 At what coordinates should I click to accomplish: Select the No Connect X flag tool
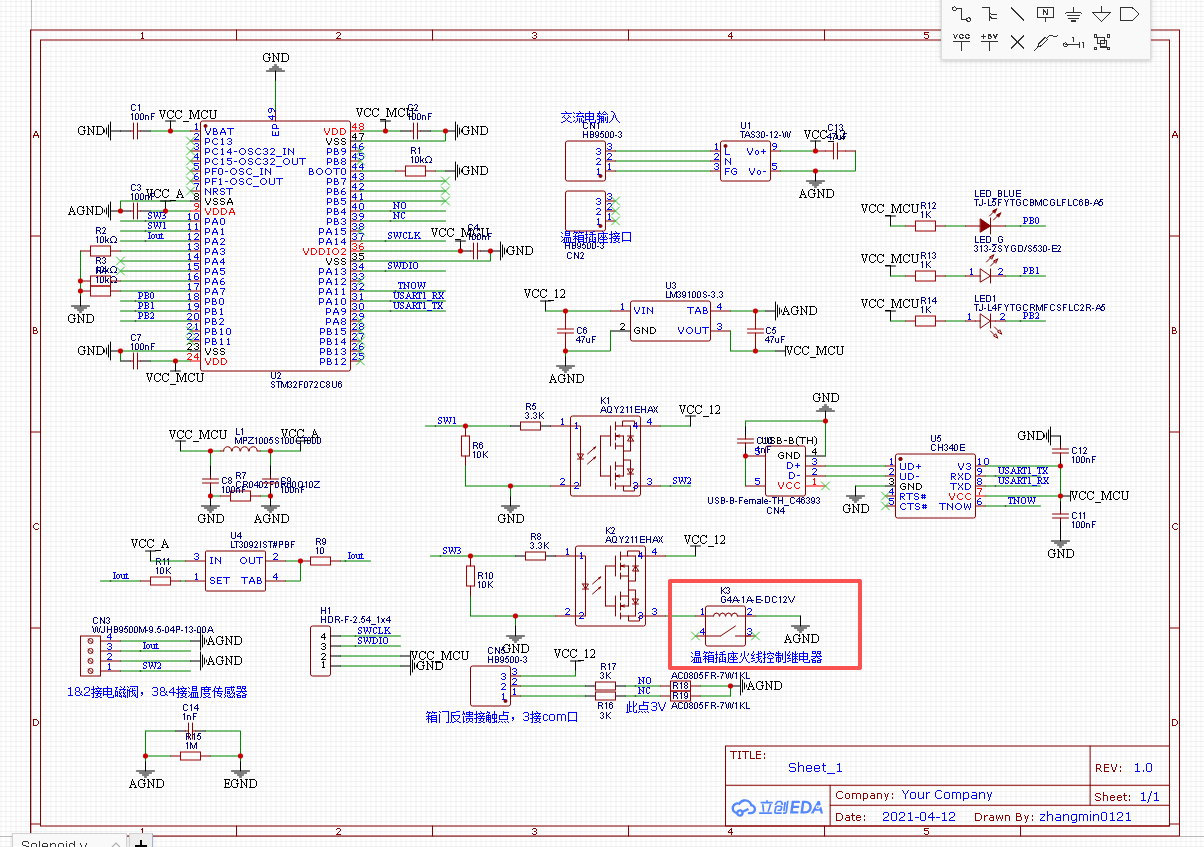(x=1017, y=42)
